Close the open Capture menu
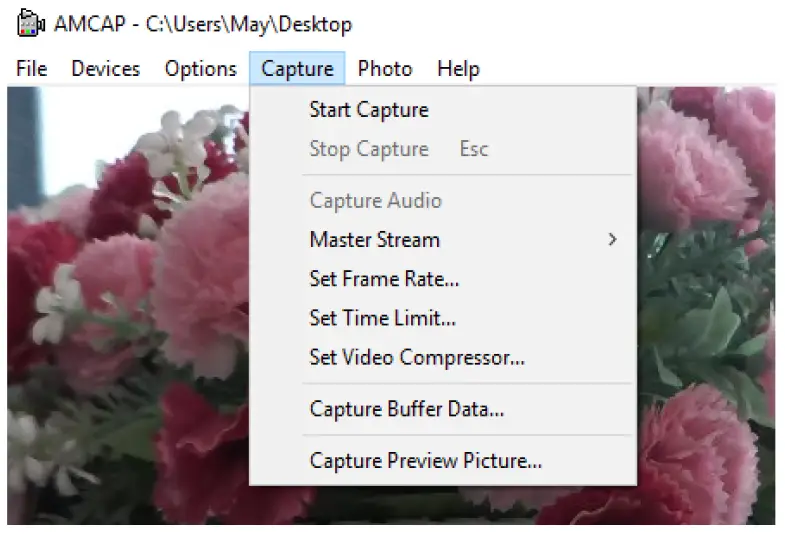Viewport: 785px width, 535px height. pyautogui.click(x=297, y=69)
